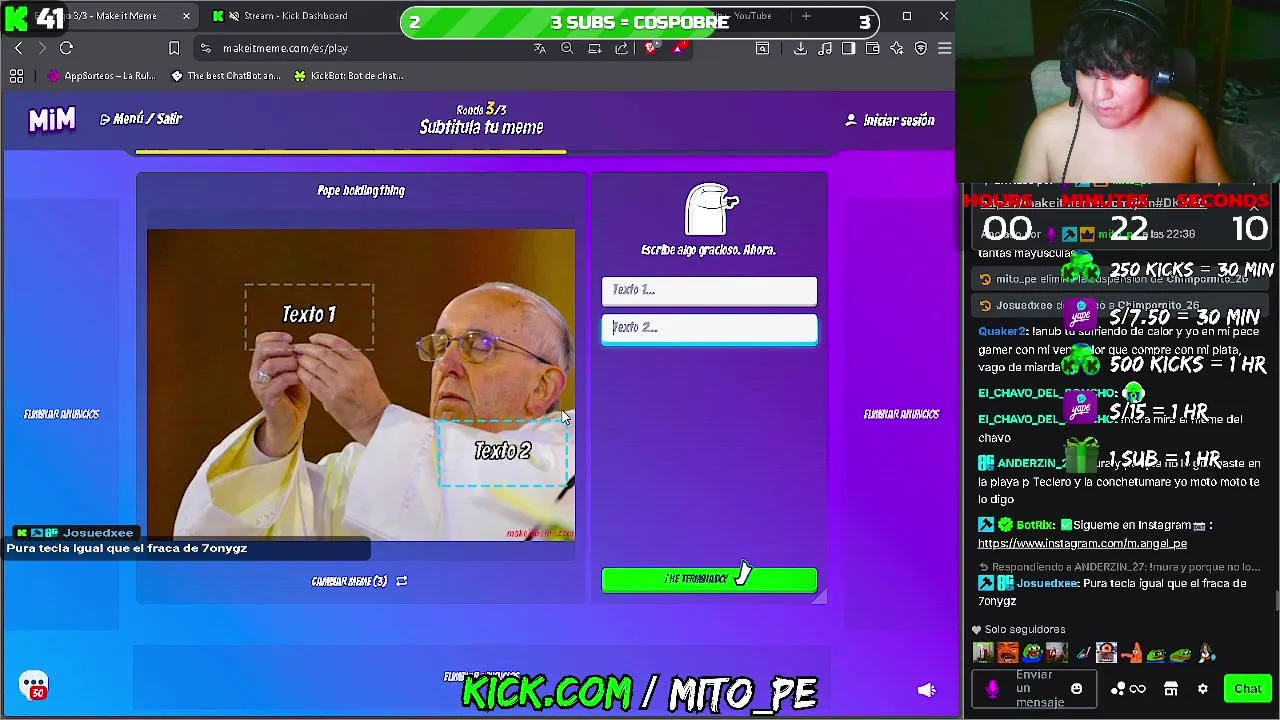Image resolution: width=1280 pixels, height=720 pixels.
Task: Open chat settings gear icon
Action: point(1203,689)
